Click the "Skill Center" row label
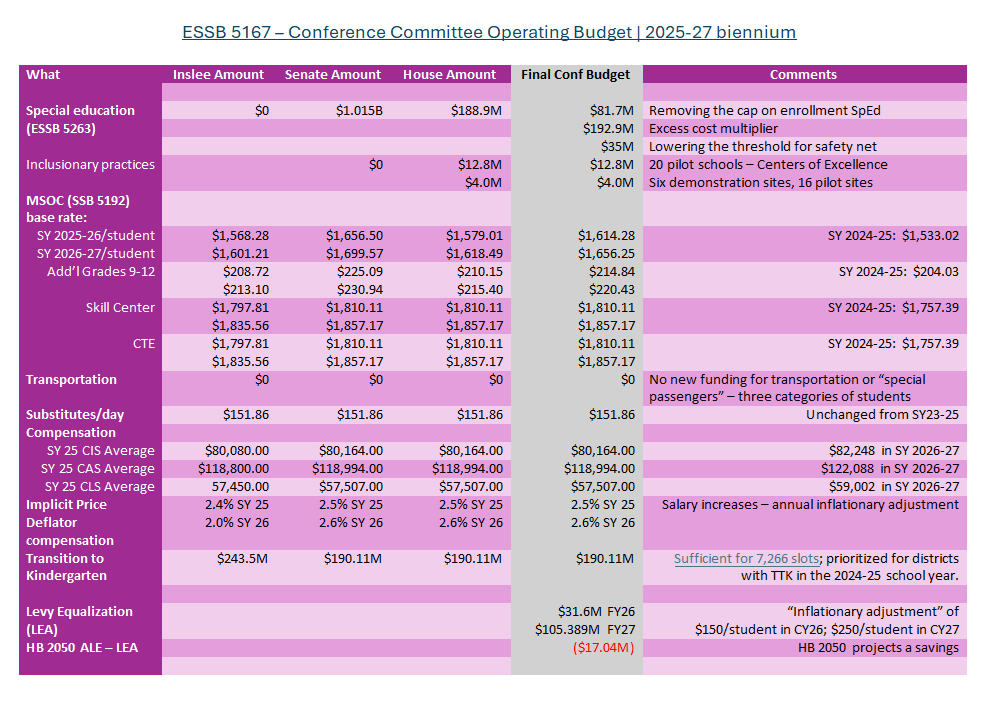Screen dimensions: 990x703 120,307
